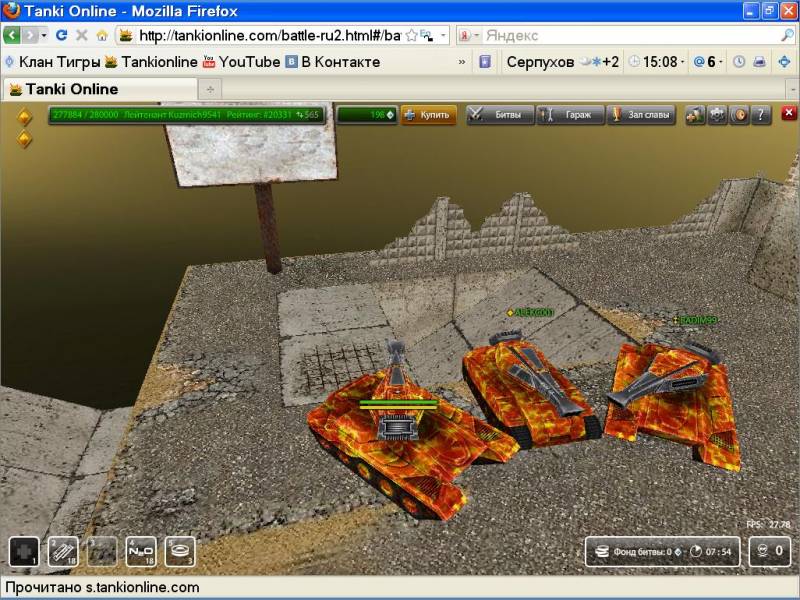
Task: Open game help question mark
Action: click(x=761, y=115)
